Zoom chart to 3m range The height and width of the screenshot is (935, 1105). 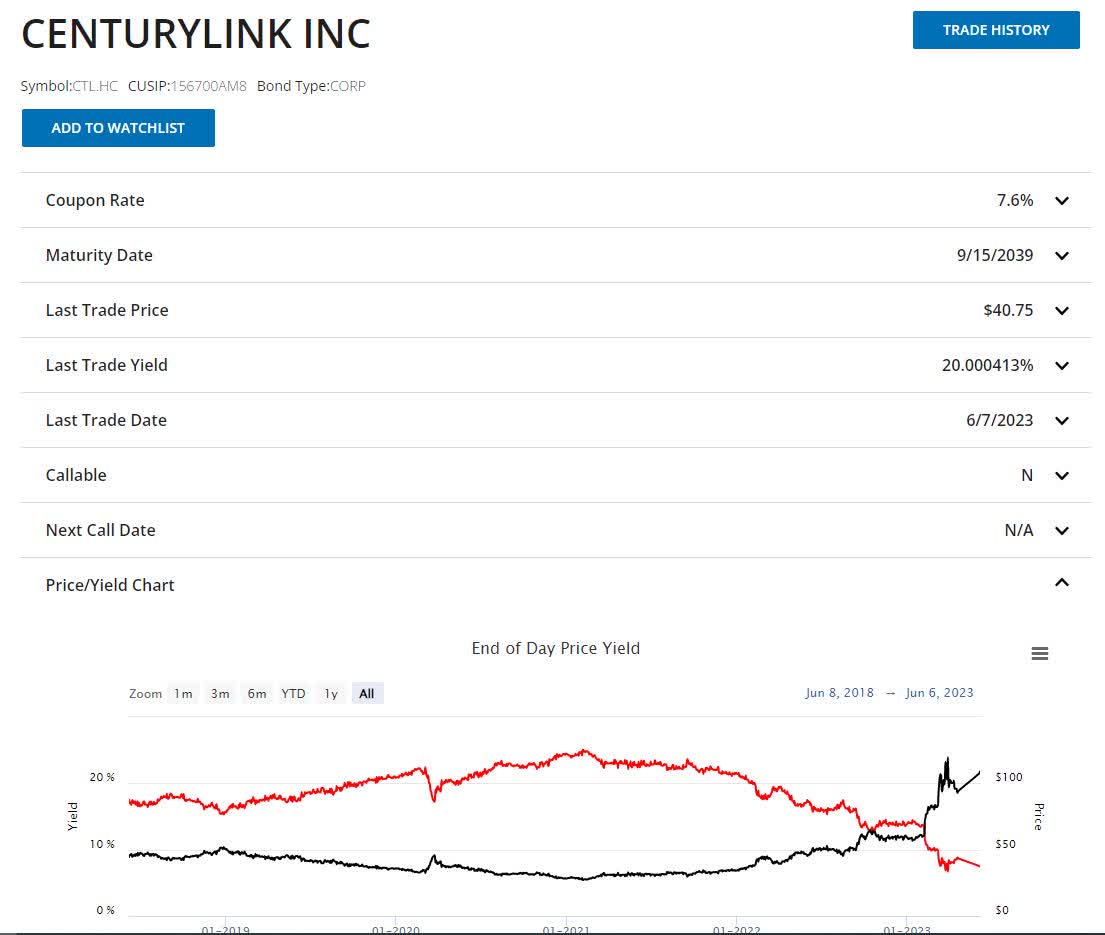click(220, 693)
